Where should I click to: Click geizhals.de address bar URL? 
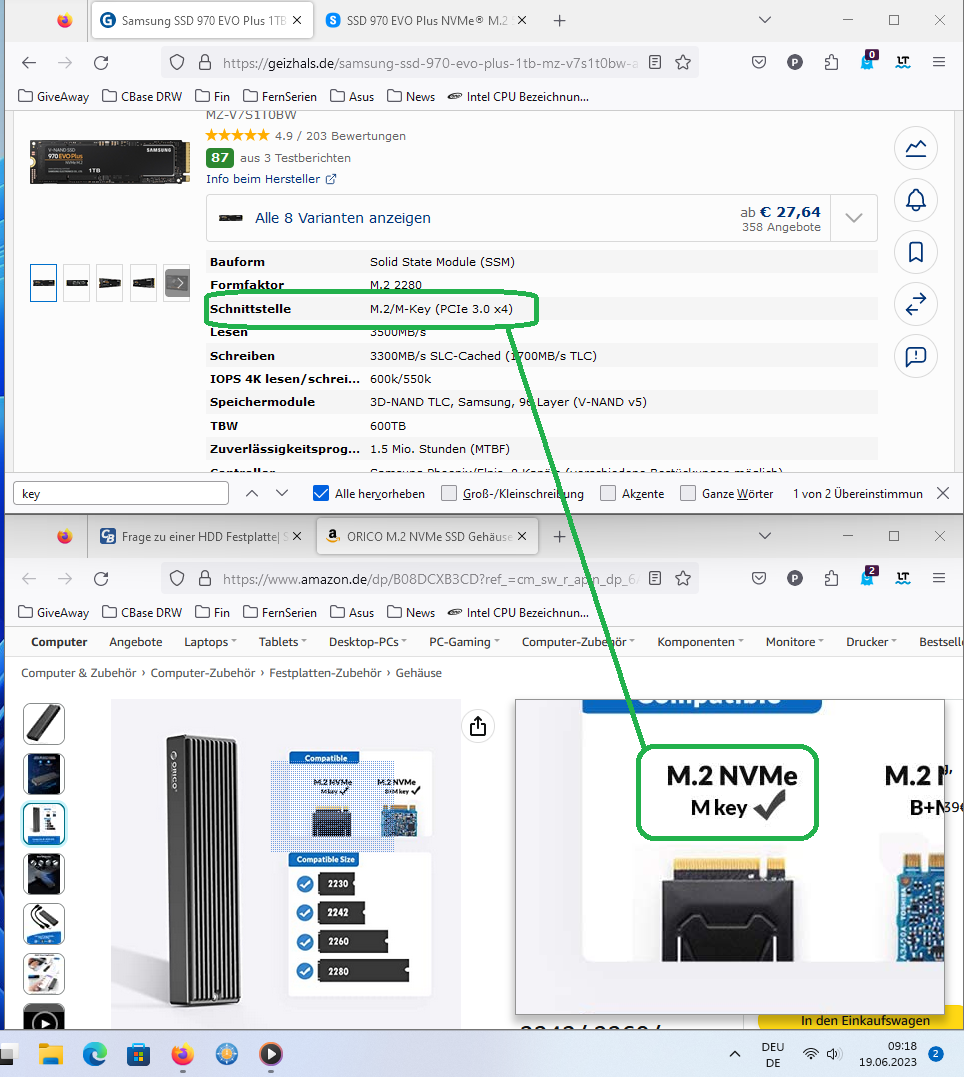point(430,63)
